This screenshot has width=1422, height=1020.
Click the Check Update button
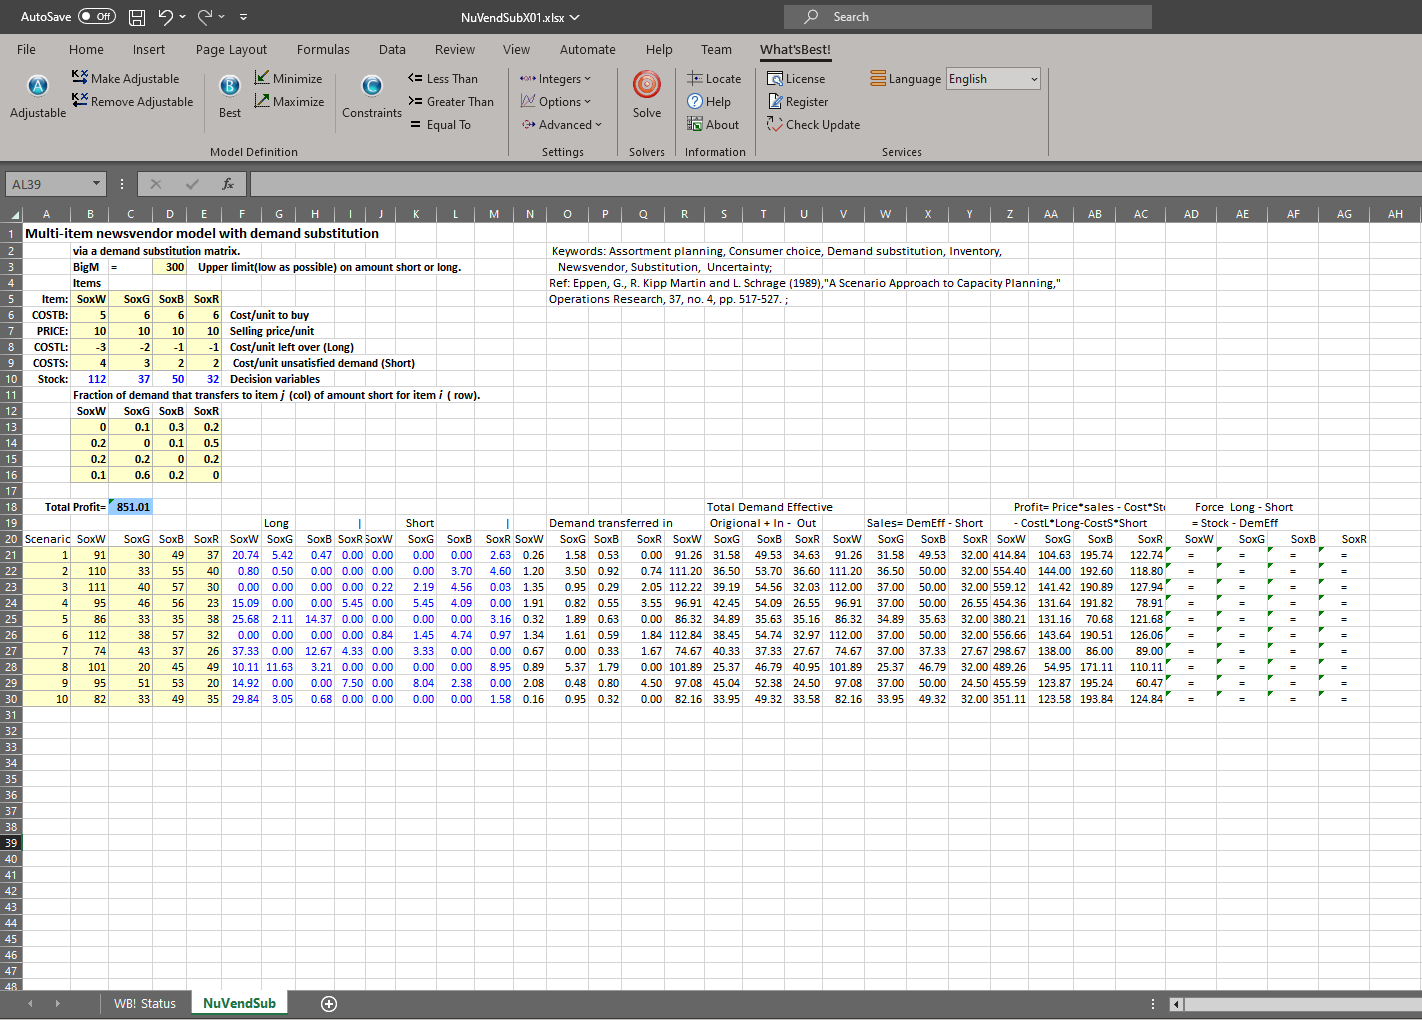pos(813,125)
